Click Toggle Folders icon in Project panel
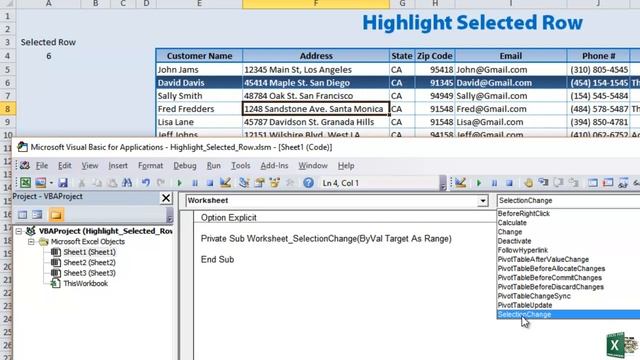The height and width of the screenshot is (360, 640). pyautogui.click(x=56, y=215)
